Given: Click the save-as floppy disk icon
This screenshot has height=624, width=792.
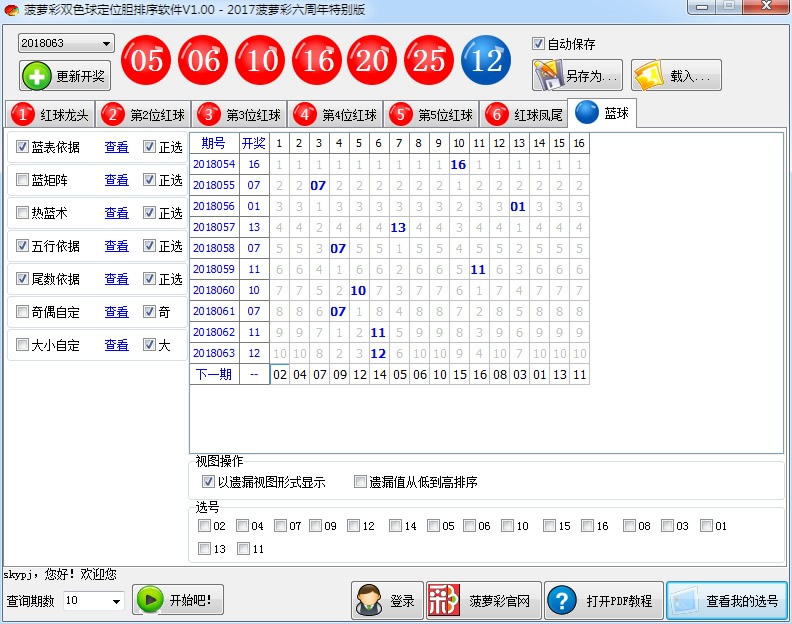Looking at the screenshot, I should tap(549, 75).
